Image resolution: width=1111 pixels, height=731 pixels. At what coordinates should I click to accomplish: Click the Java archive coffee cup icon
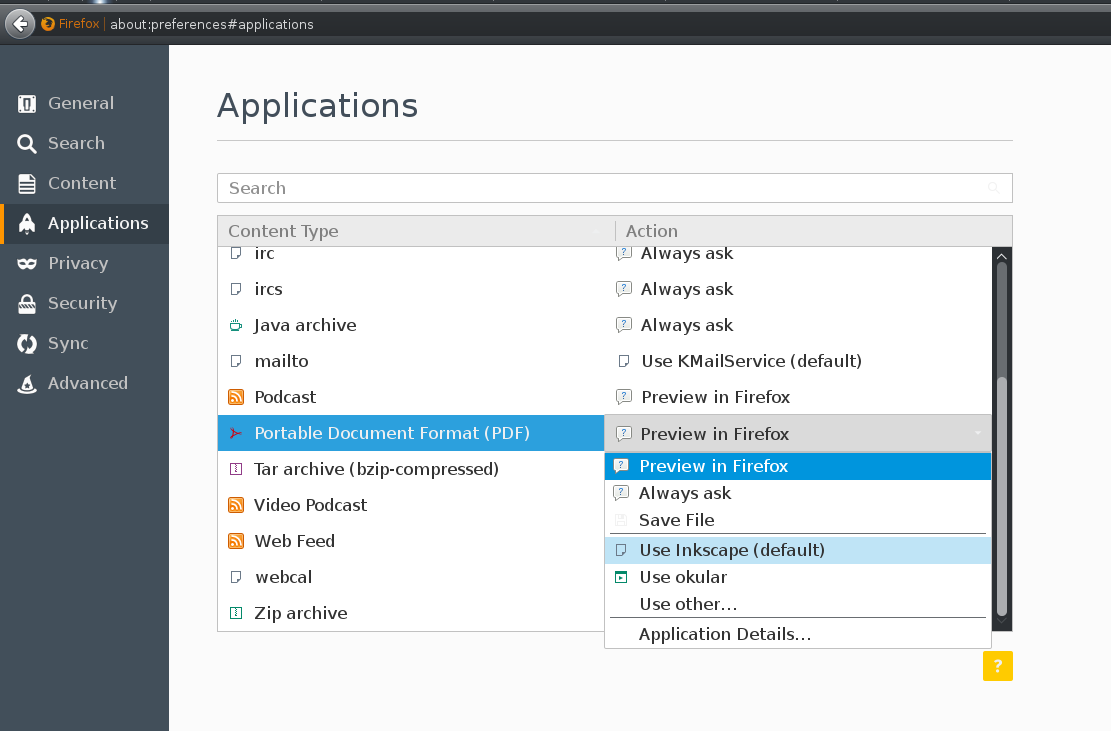pos(236,325)
